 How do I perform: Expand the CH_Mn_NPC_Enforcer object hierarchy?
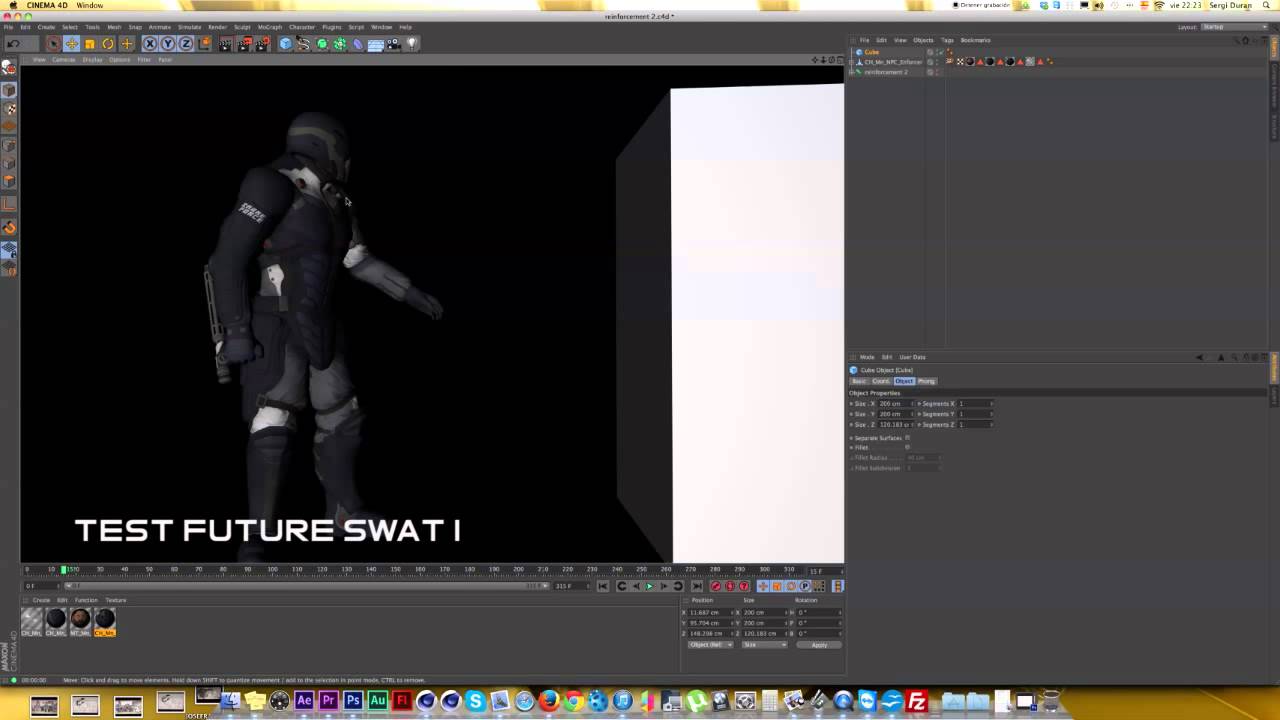point(853,62)
